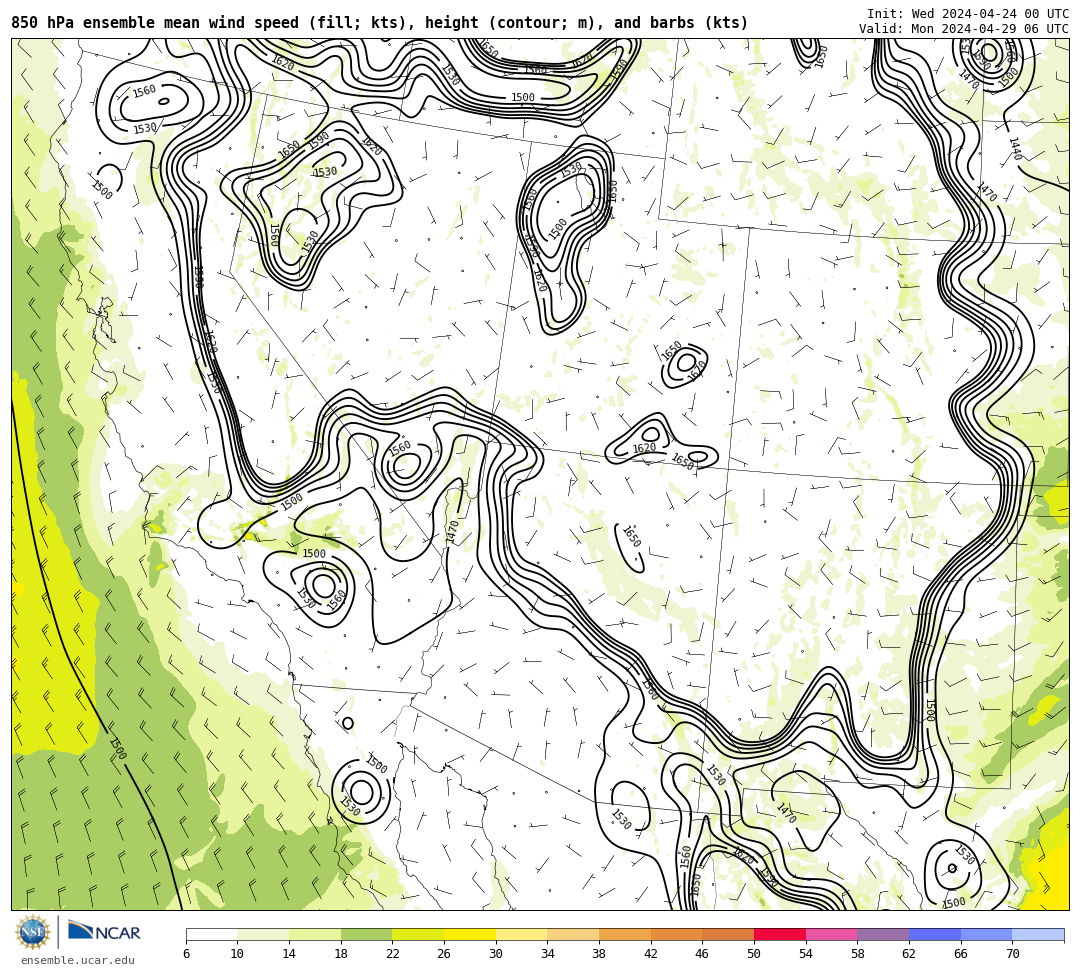Screen dimensions: 1080x973
Task: Click the NSF circular logo
Action: tap(33, 932)
